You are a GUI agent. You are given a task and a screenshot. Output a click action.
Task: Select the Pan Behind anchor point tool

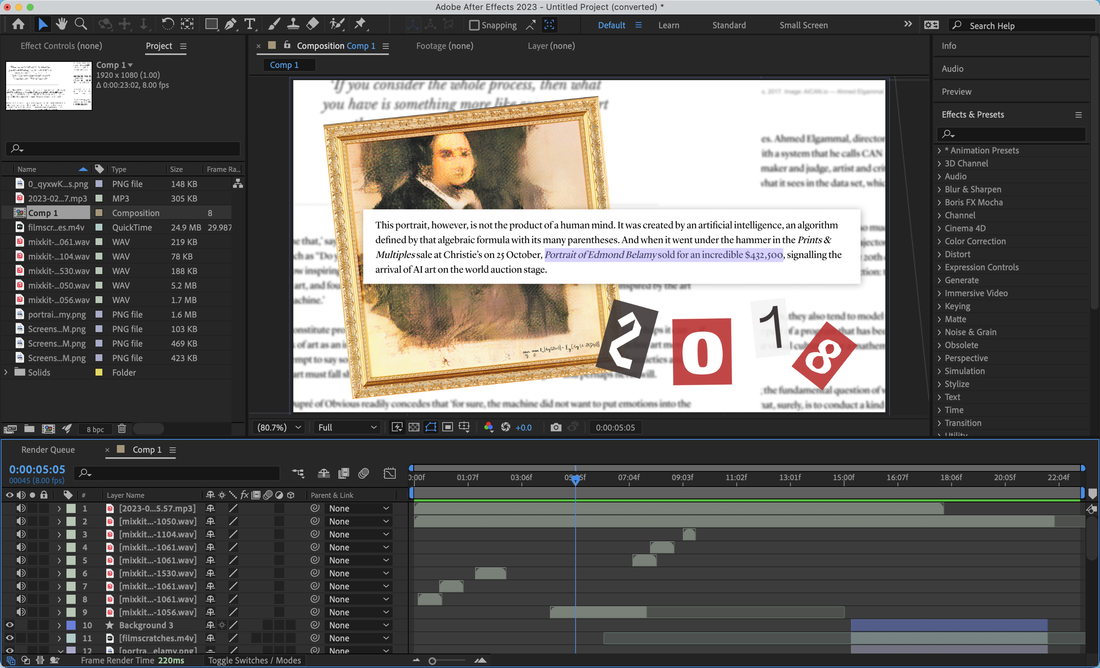pyautogui.click(x=187, y=24)
